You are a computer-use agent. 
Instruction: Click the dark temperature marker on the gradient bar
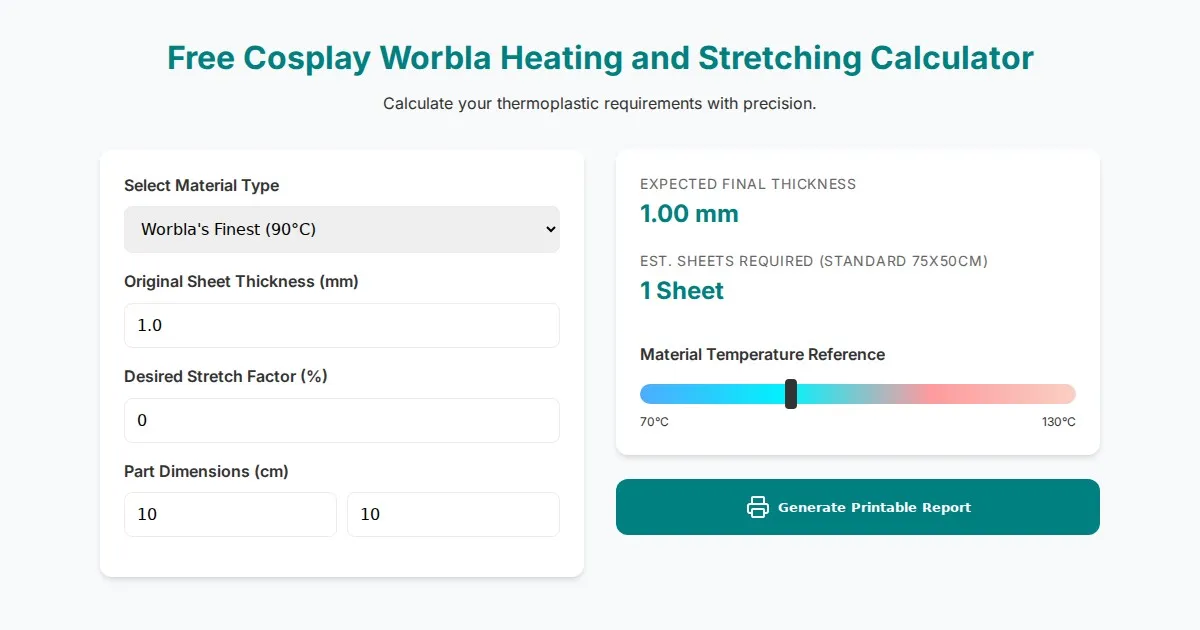[791, 394]
